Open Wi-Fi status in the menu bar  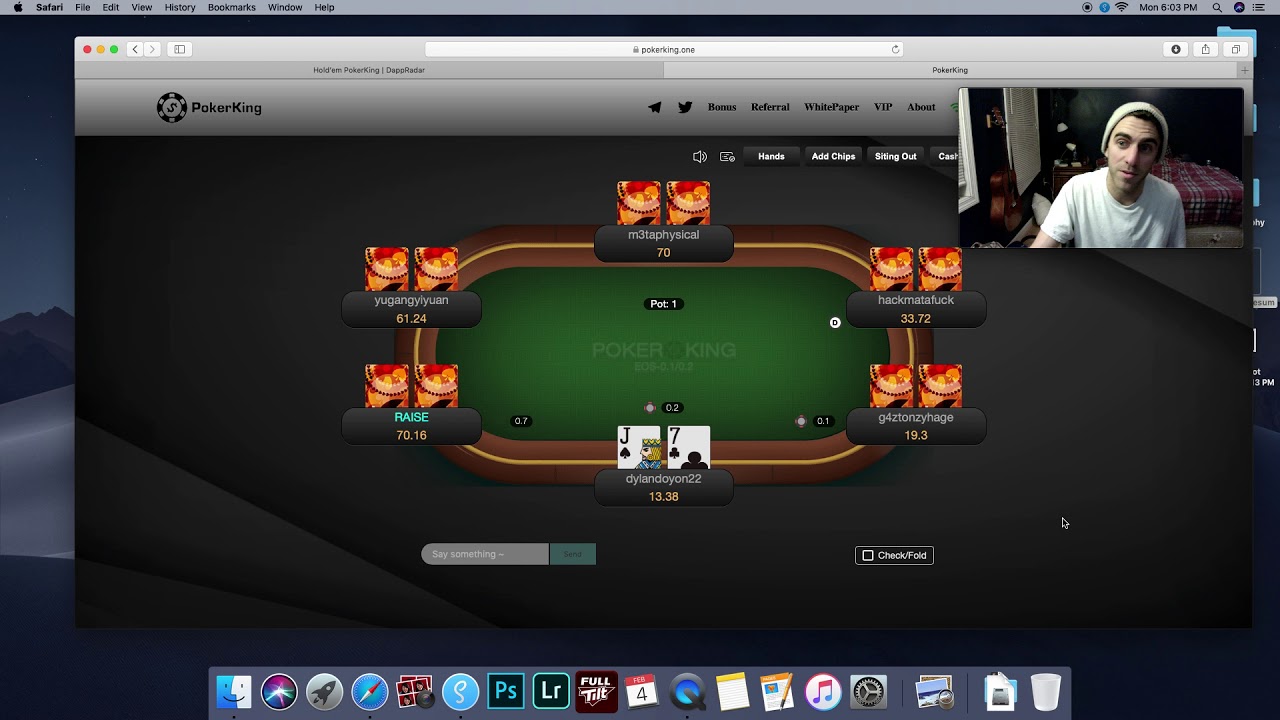click(1122, 7)
